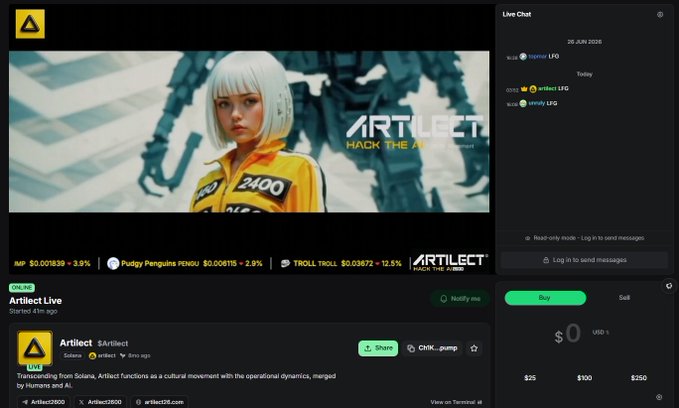Click the TROLL token icon in the ticker
This screenshot has width=679, height=408.
[x=285, y=263]
